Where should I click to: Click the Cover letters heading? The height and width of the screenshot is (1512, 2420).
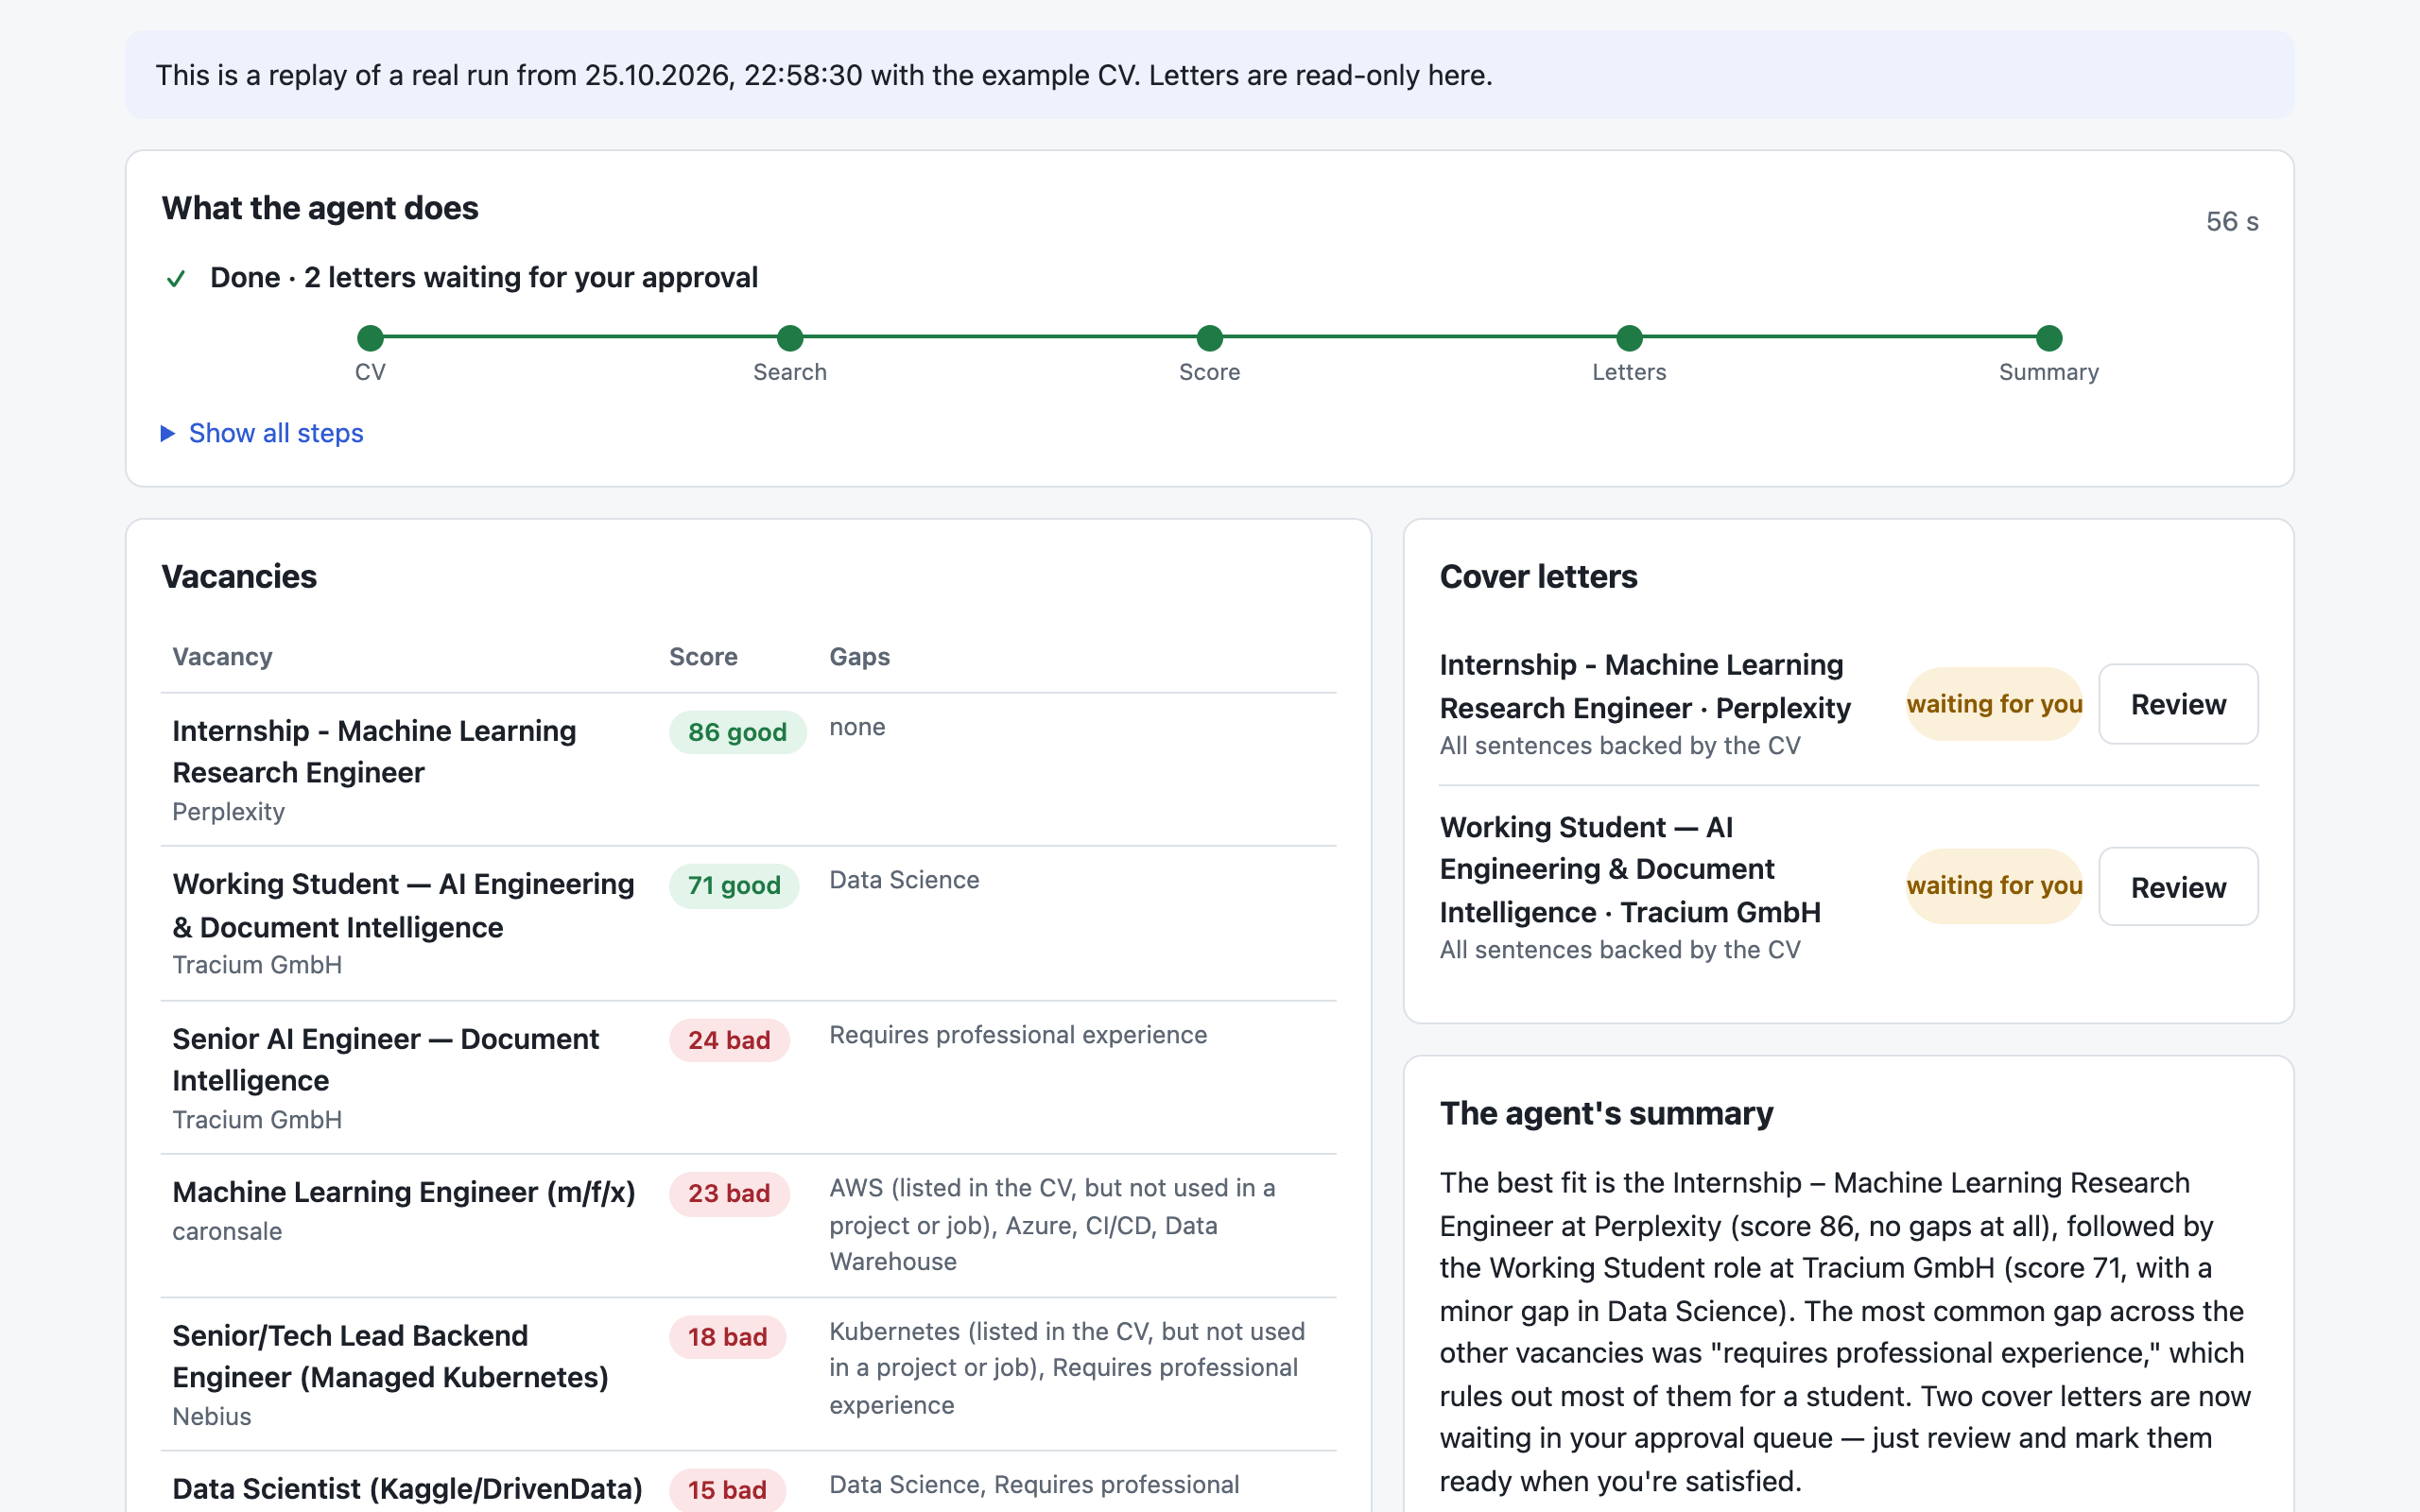(x=1538, y=577)
